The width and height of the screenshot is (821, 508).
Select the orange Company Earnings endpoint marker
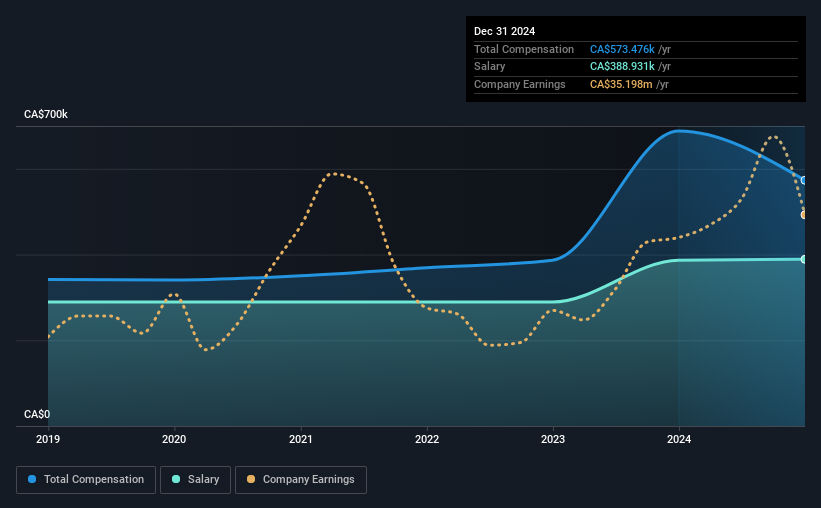[804, 215]
